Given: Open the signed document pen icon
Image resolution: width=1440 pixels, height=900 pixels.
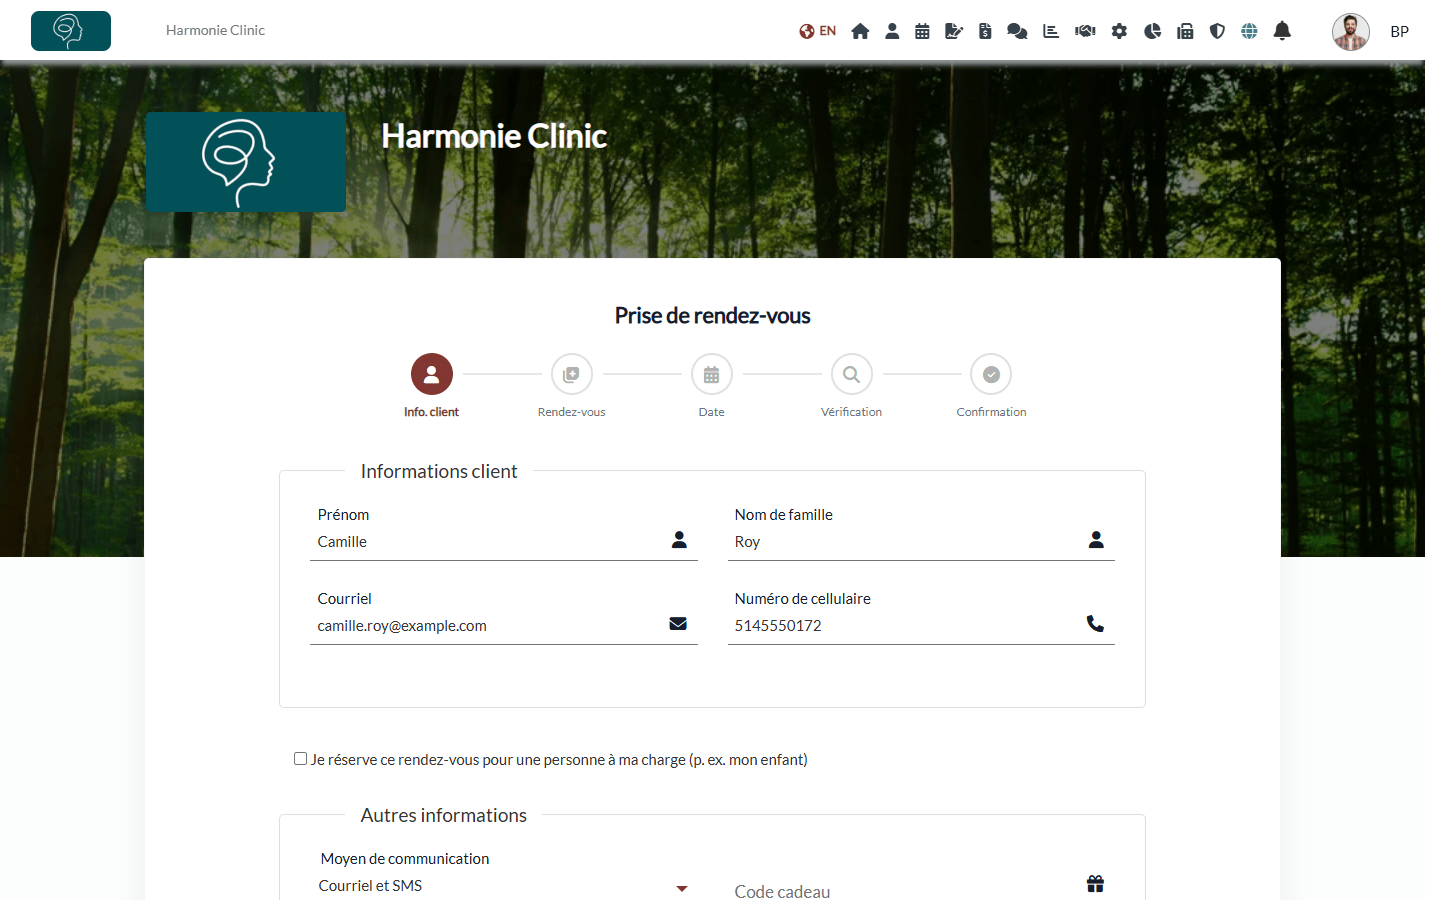Looking at the screenshot, I should (x=954, y=31).
